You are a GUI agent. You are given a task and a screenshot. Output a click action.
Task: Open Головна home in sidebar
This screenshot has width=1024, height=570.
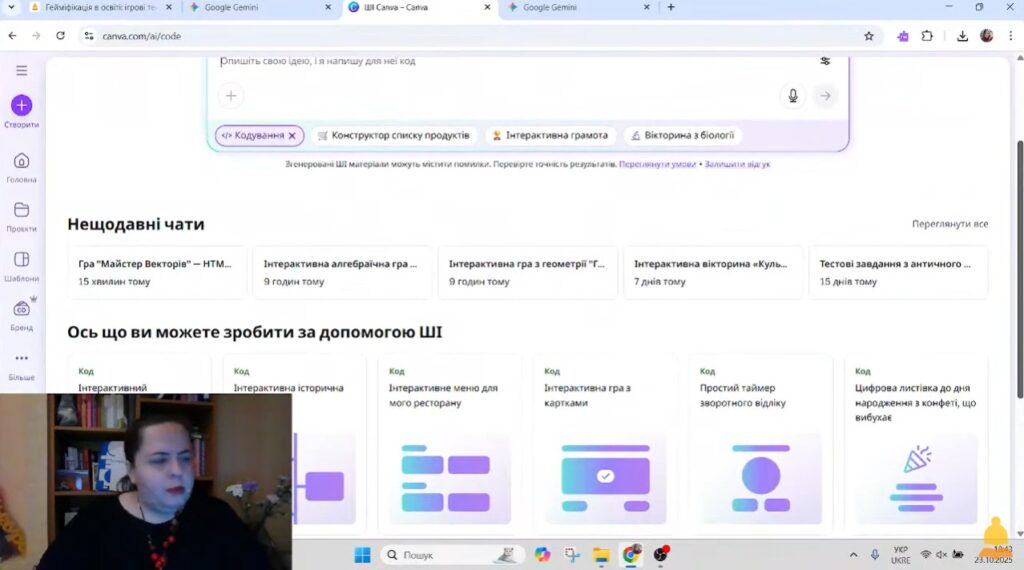click(21, 162)
